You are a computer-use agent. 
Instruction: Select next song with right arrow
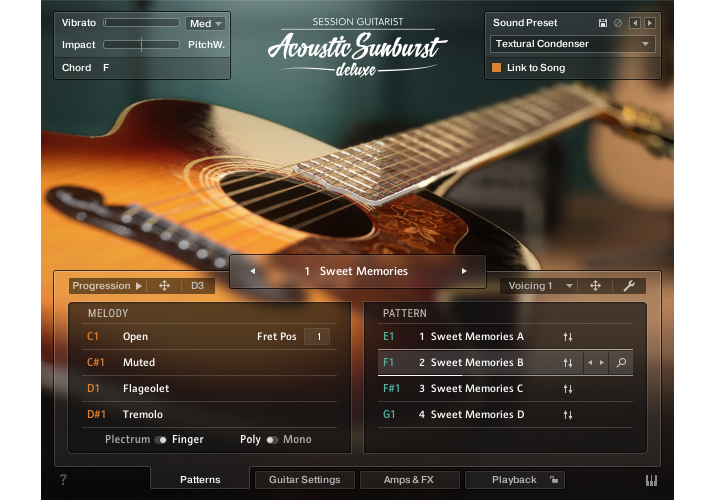pyautogui.click(x=464, y=271)
